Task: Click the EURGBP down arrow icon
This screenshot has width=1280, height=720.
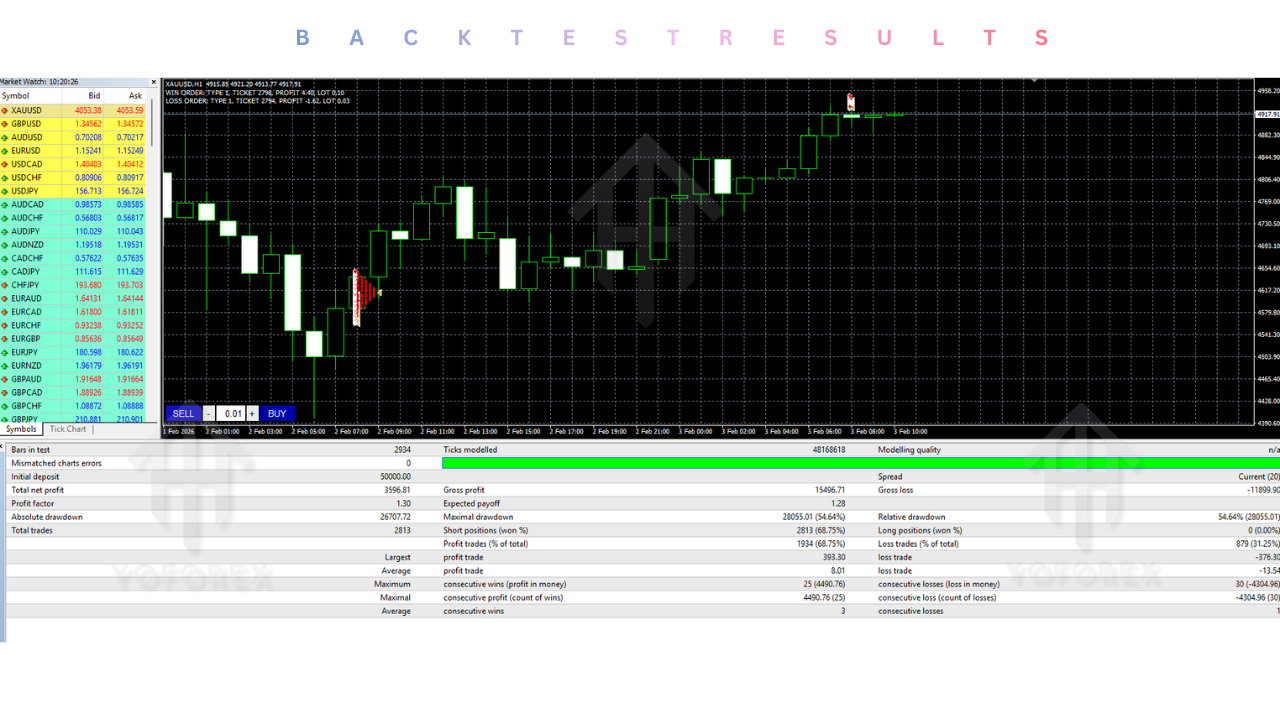Action: click(5, 339)
